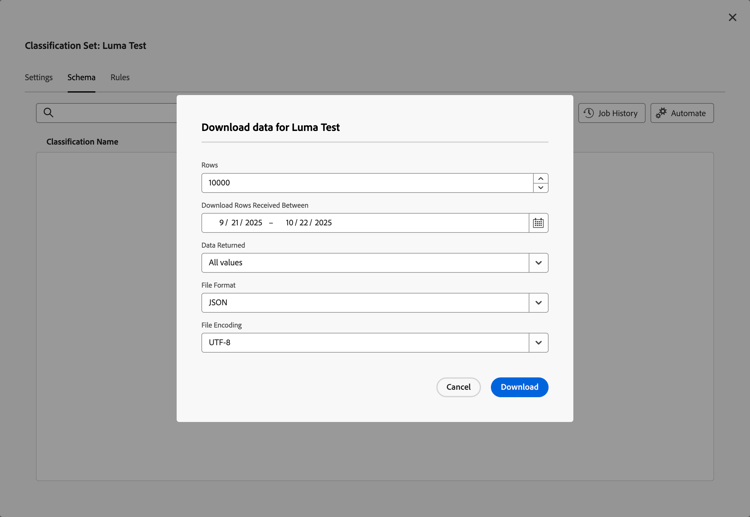
Task: Decrease the Rows value with down arrow
Action: pos(540,188)
